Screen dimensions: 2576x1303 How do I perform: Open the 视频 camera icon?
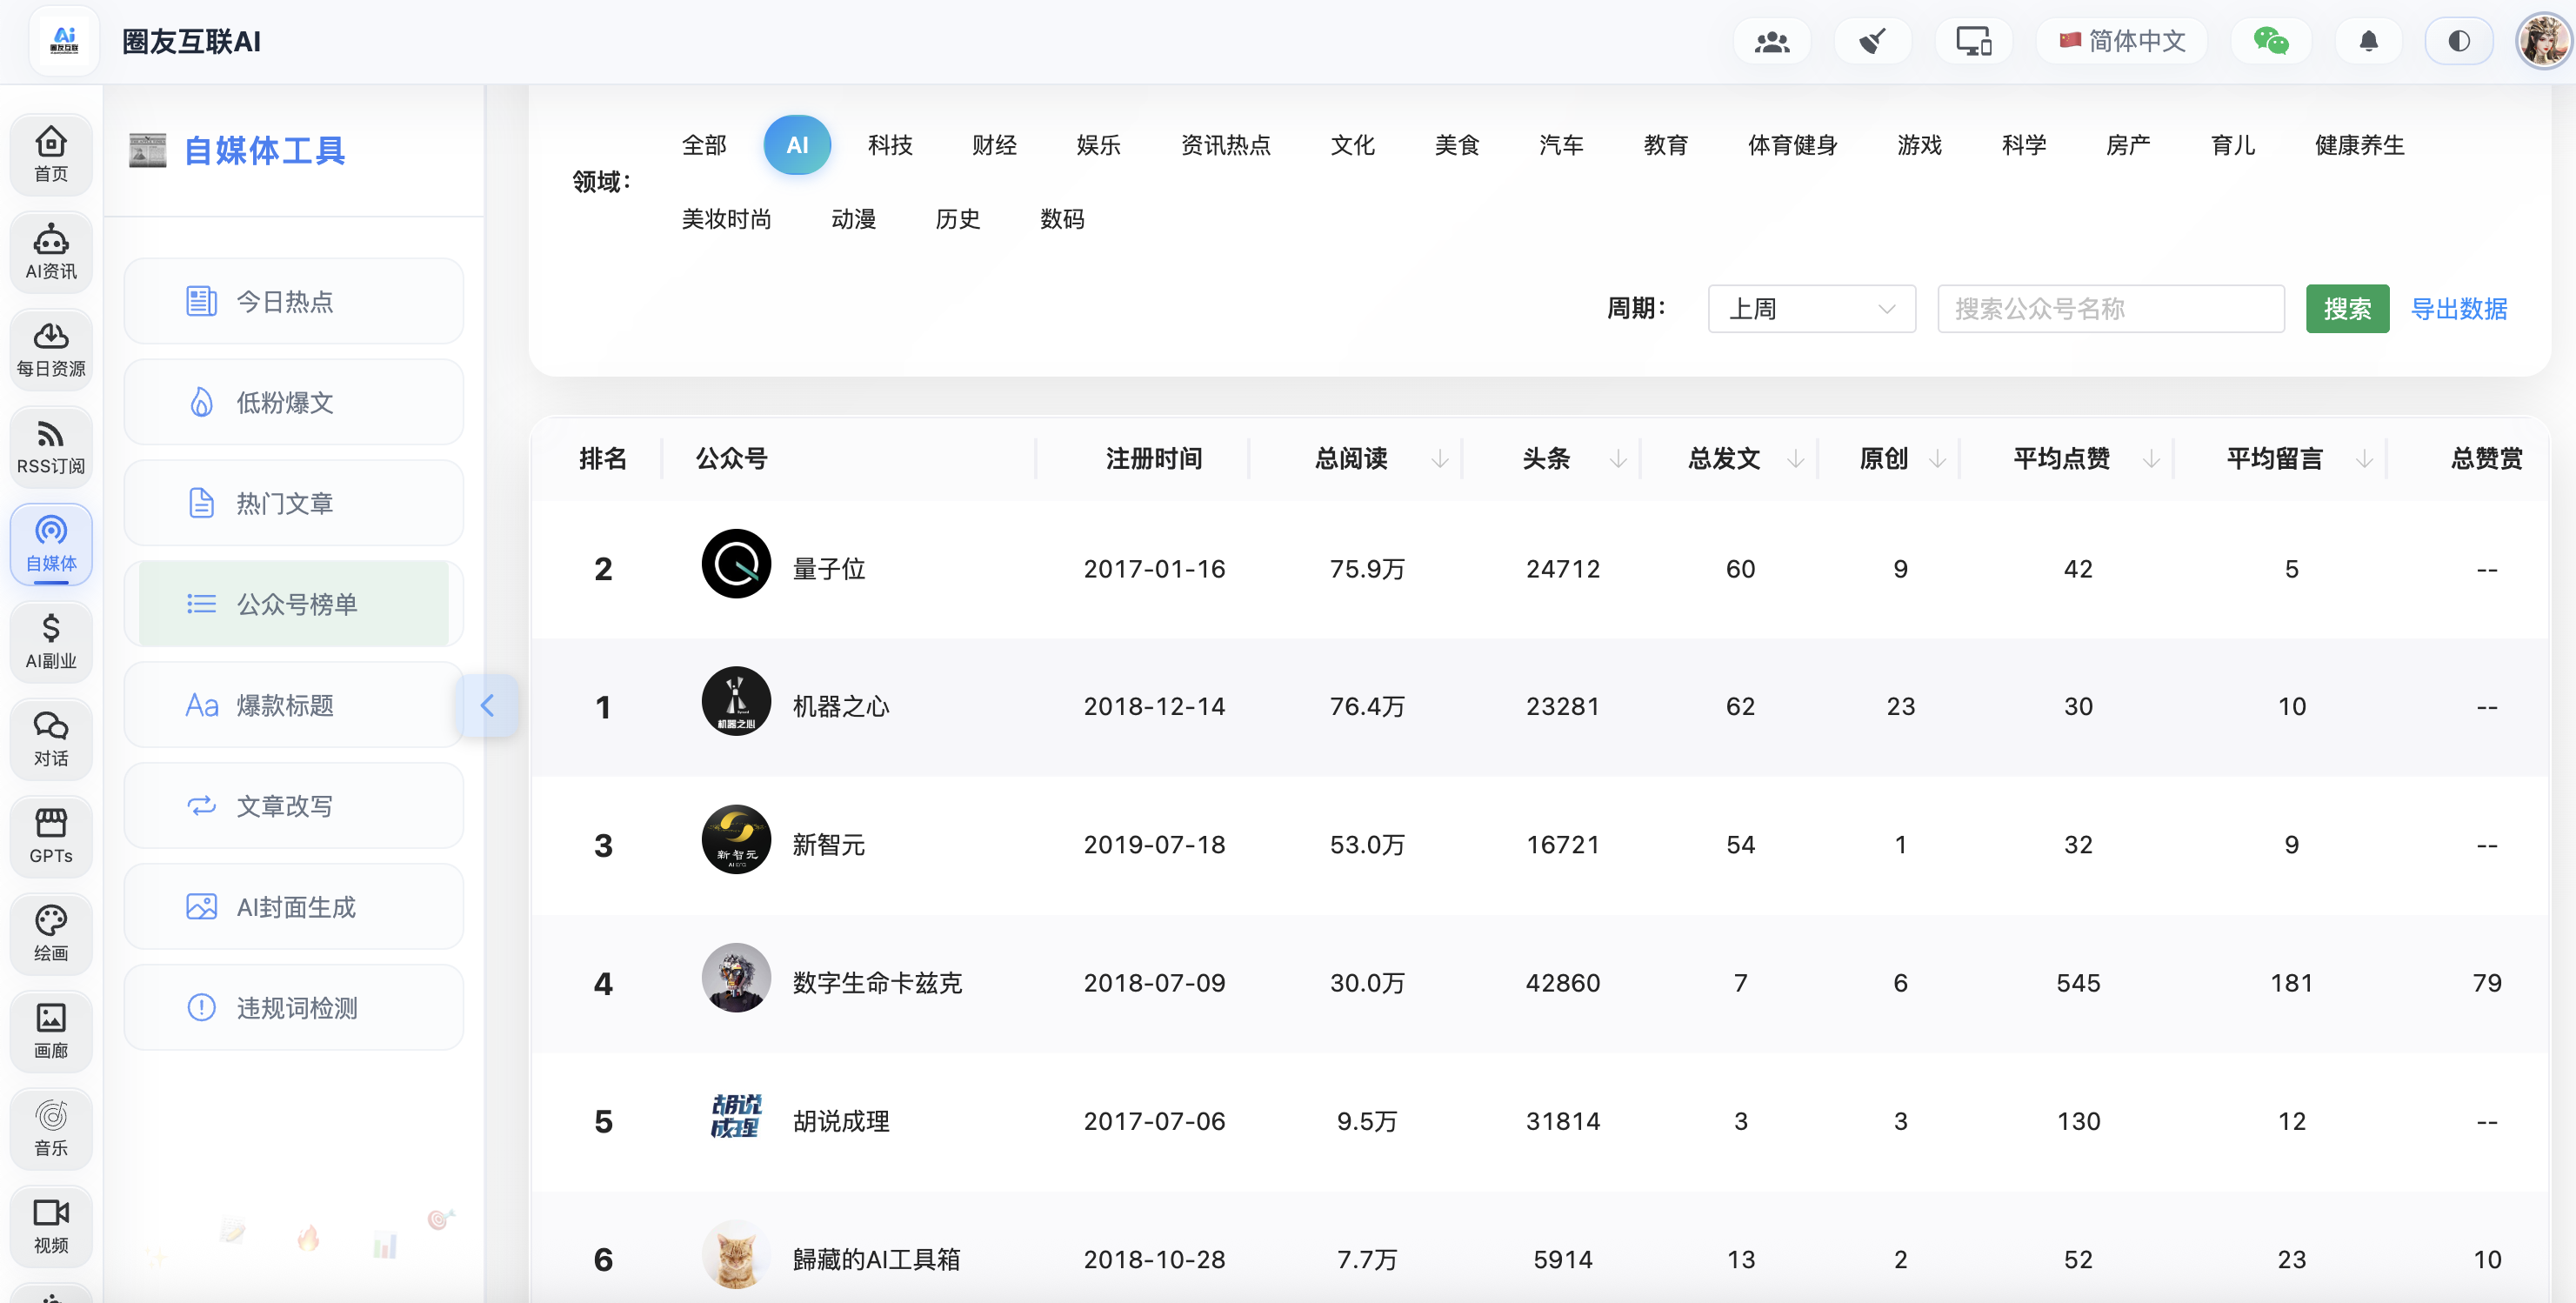click(51, 1227)
